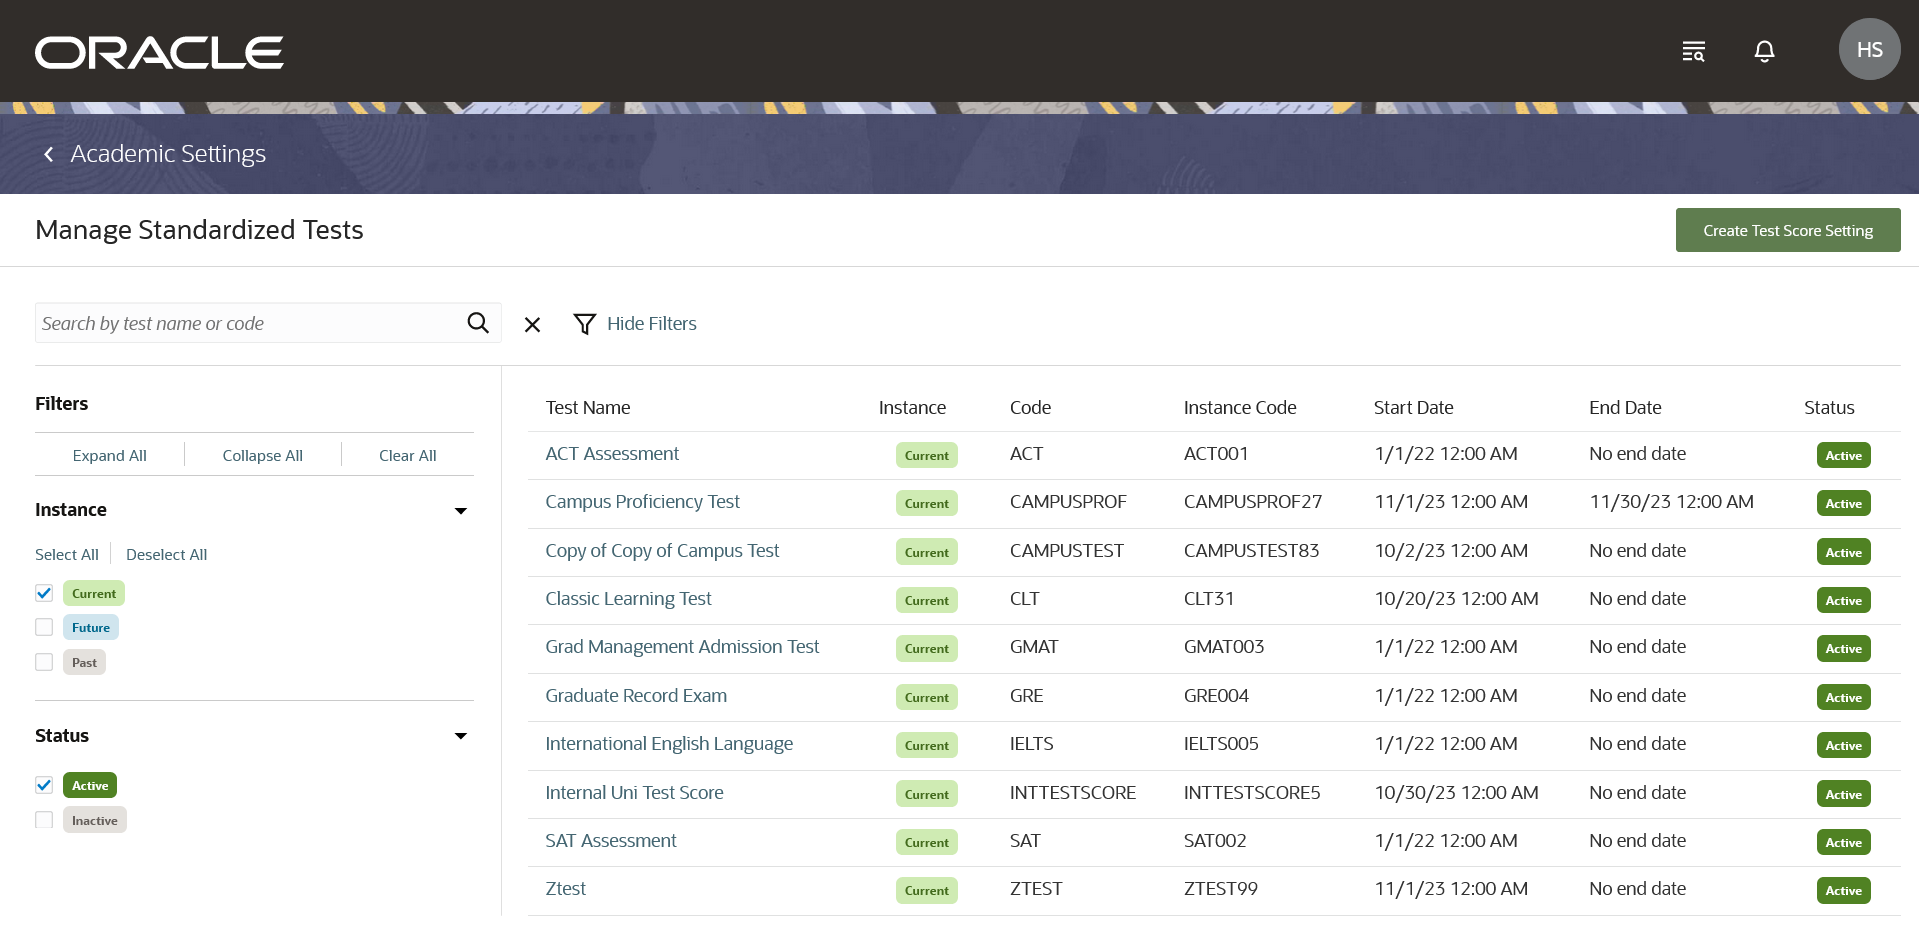Check the Future instance checkbox
Screen dimensions: 1919x942
(x=44, y=627)
